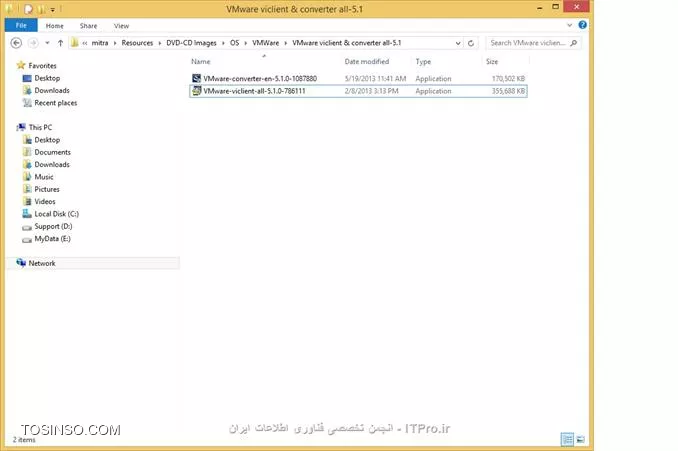Click the Music folder icon
This screenshot has width=678, height=451.
(27, 177)
